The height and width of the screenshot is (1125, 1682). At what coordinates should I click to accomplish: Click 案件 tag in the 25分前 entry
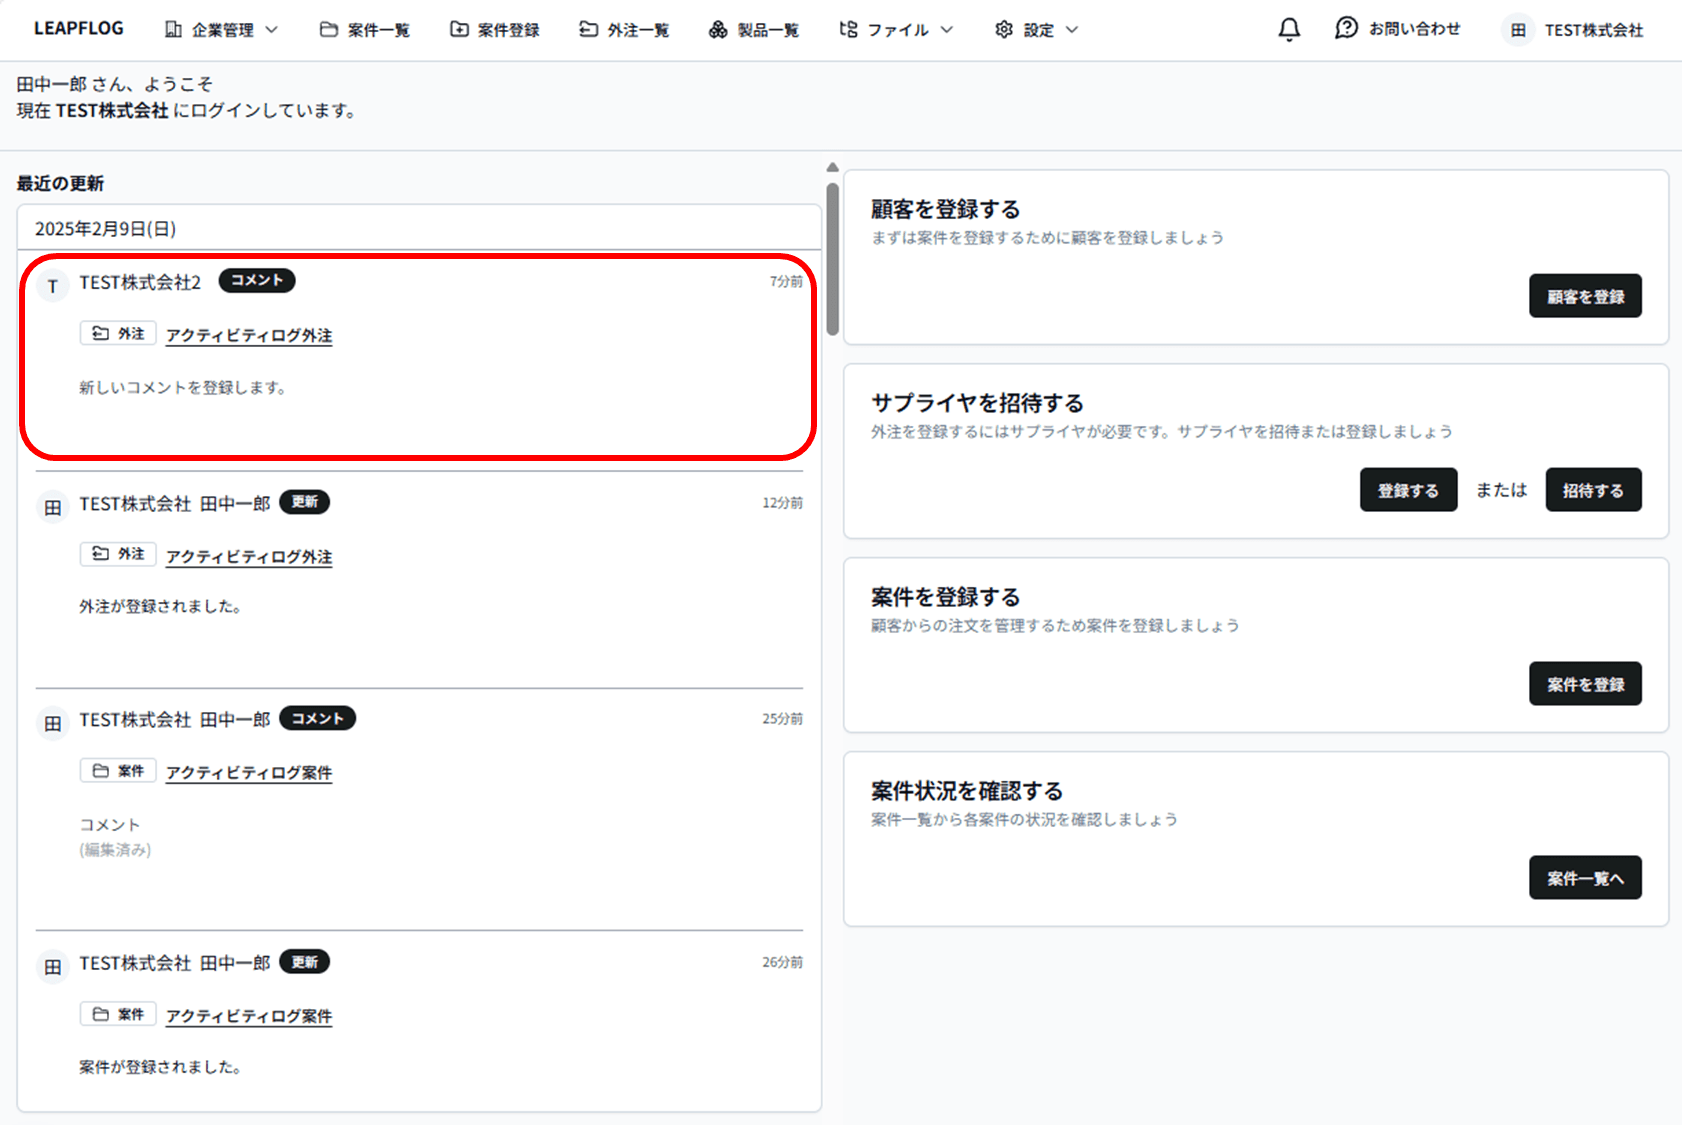point(118,771)
